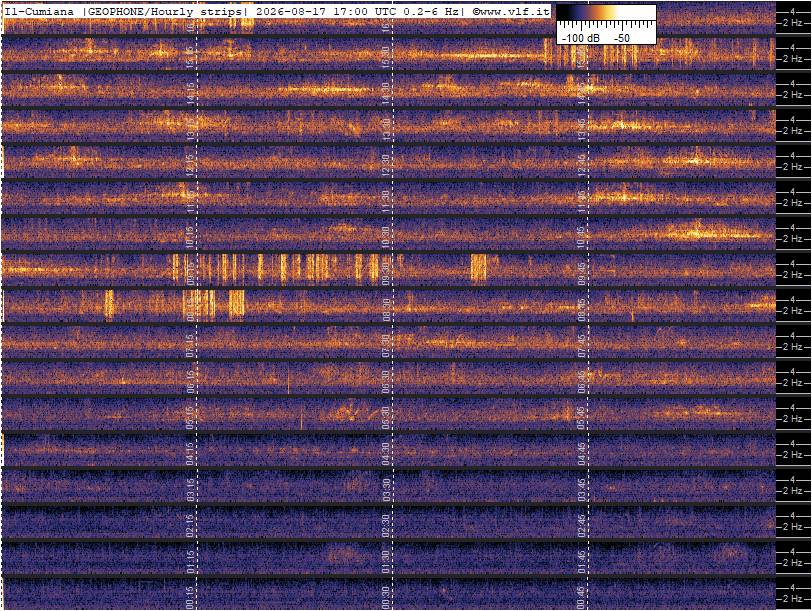
Task: Click the '07:30' time marker label
Action: pyautogui.click(x=386, y=344)
